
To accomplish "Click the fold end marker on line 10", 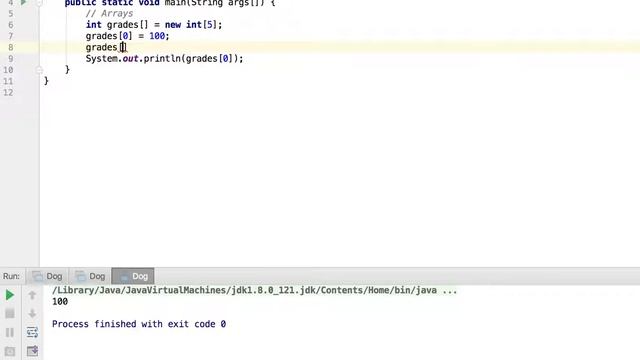I will pos(39,70).
